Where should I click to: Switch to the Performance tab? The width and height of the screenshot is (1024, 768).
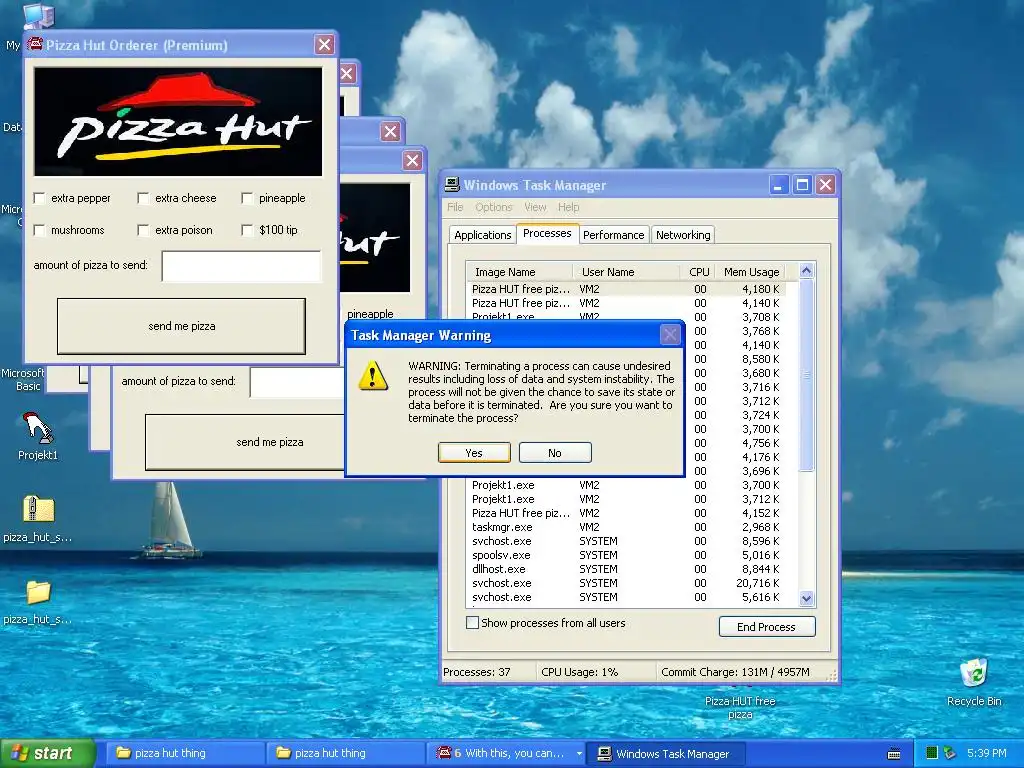(613, 234)
